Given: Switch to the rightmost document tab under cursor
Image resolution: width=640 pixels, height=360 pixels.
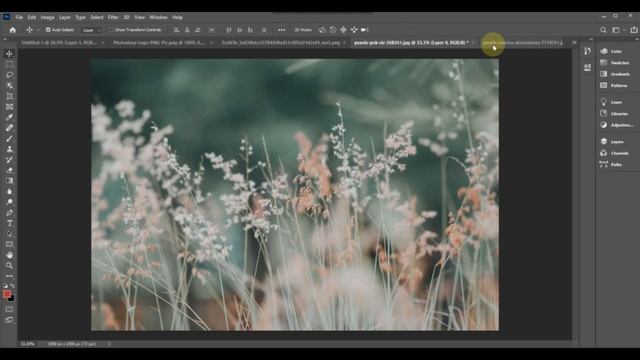Looking at the screenshot, I should [522, 42].
